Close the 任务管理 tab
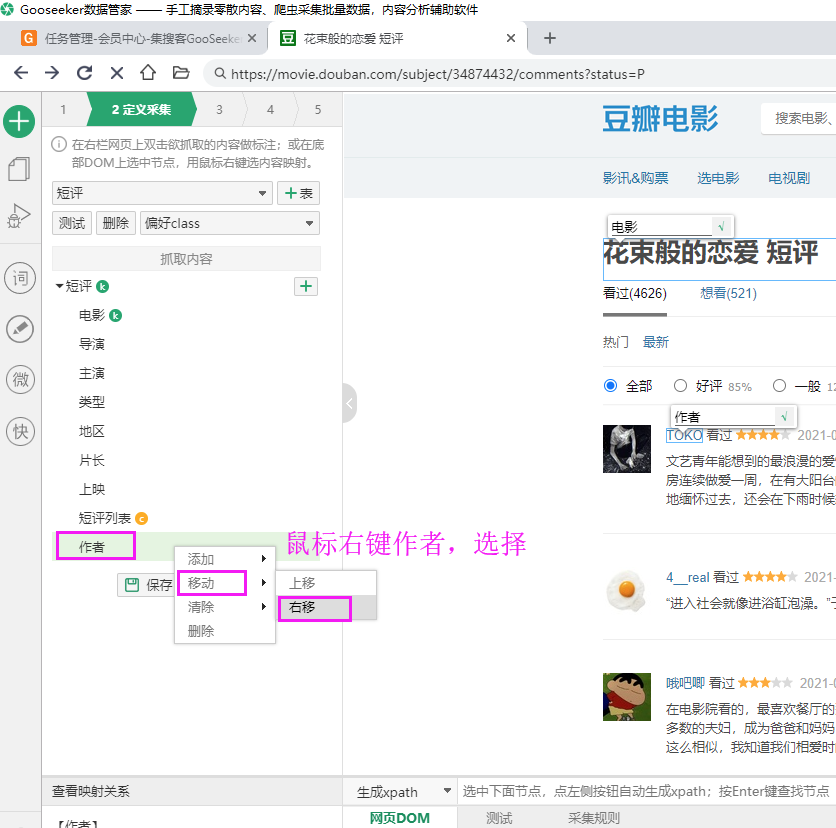 click(x=252, y=38)
